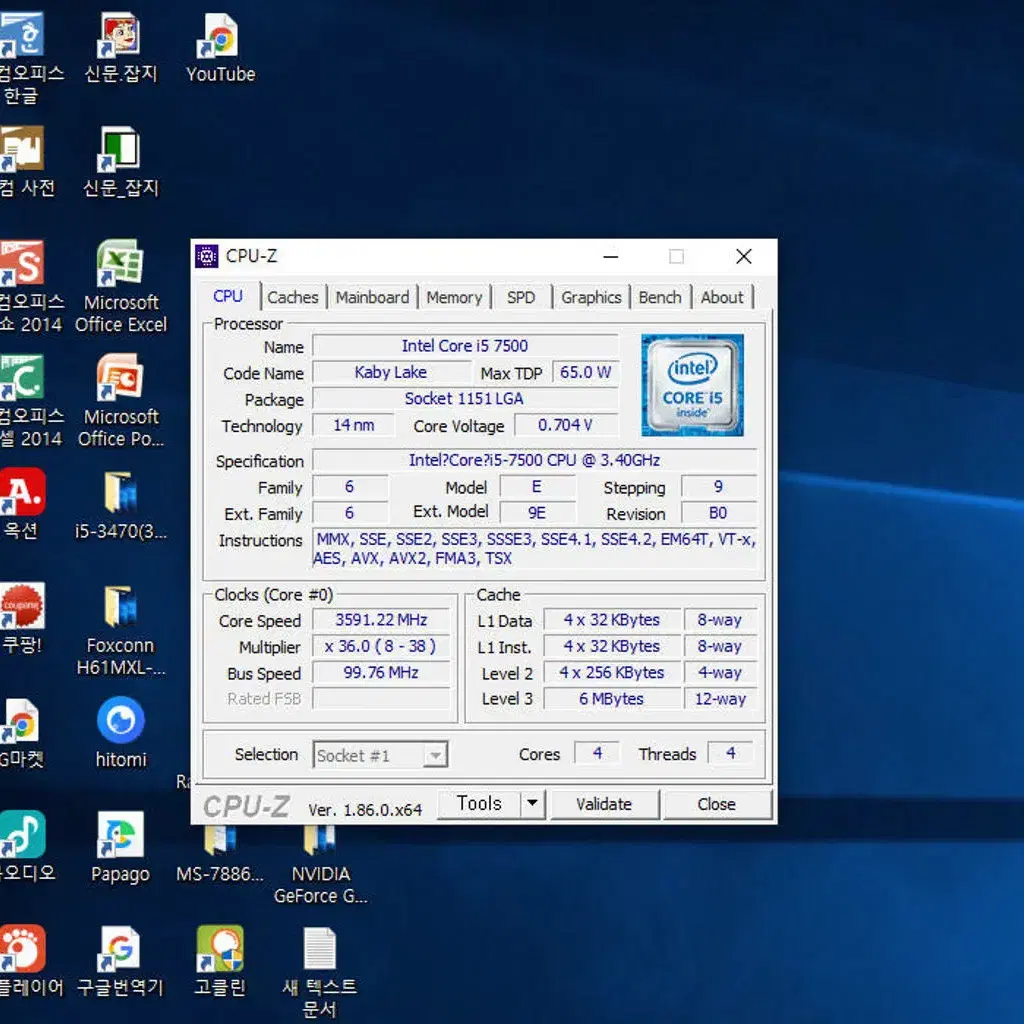
Task: Launch the 한컴오피스 한쇼 2014 shortcut
Action: [x=31, y=286]
